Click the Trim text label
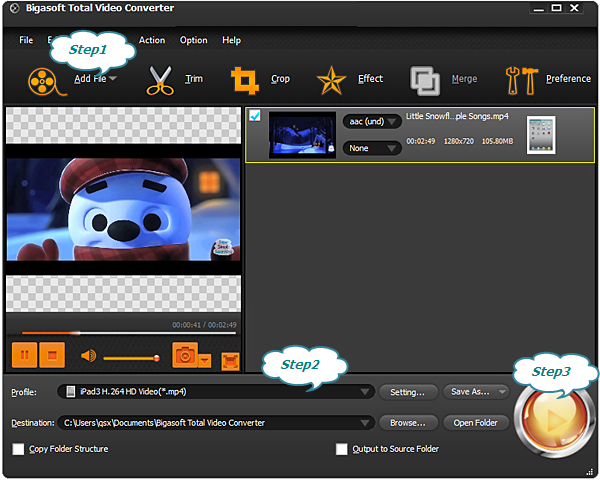 (194, 79)
